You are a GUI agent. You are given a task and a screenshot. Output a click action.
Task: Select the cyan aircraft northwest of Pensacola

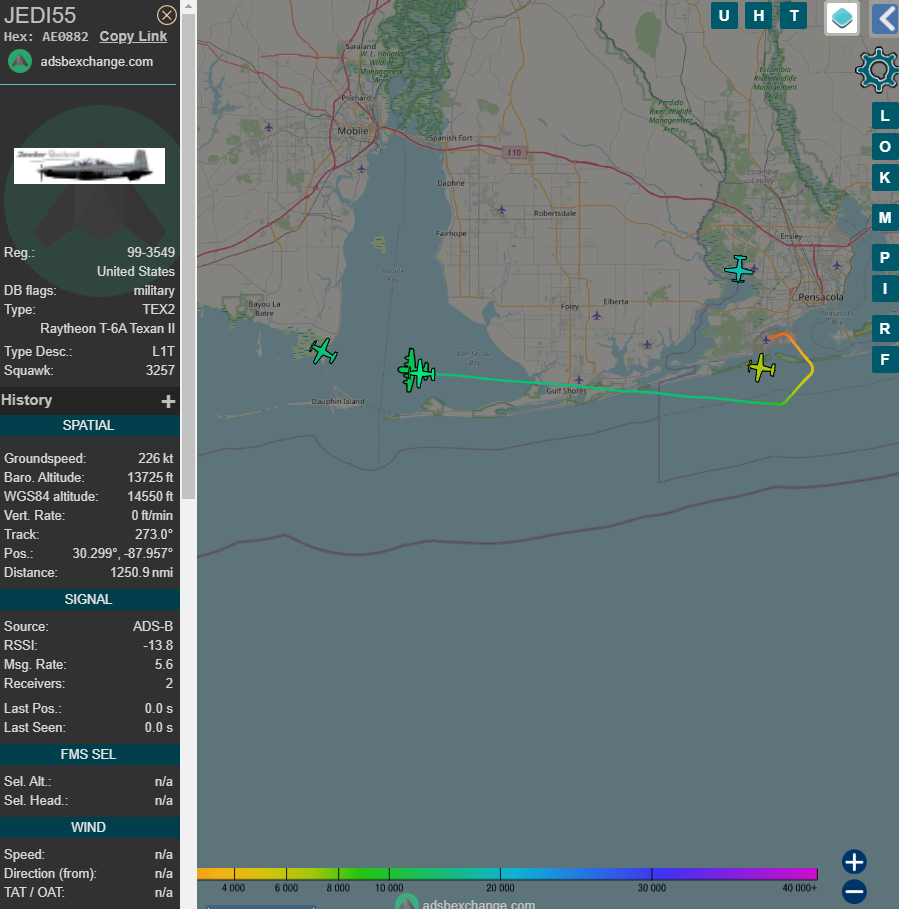[x=739, y=269]
